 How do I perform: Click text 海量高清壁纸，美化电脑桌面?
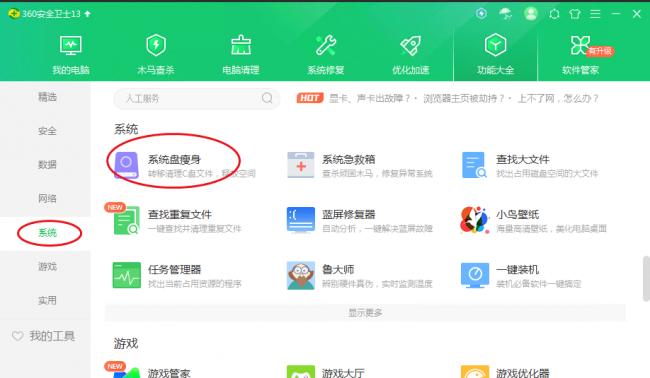point(551,229)
